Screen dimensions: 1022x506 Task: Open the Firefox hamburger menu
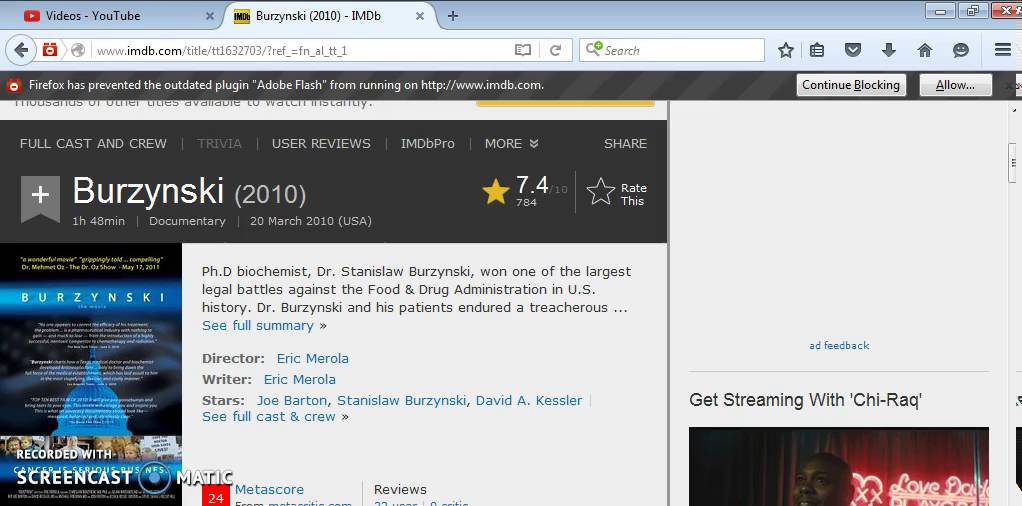click(1002, 50)
